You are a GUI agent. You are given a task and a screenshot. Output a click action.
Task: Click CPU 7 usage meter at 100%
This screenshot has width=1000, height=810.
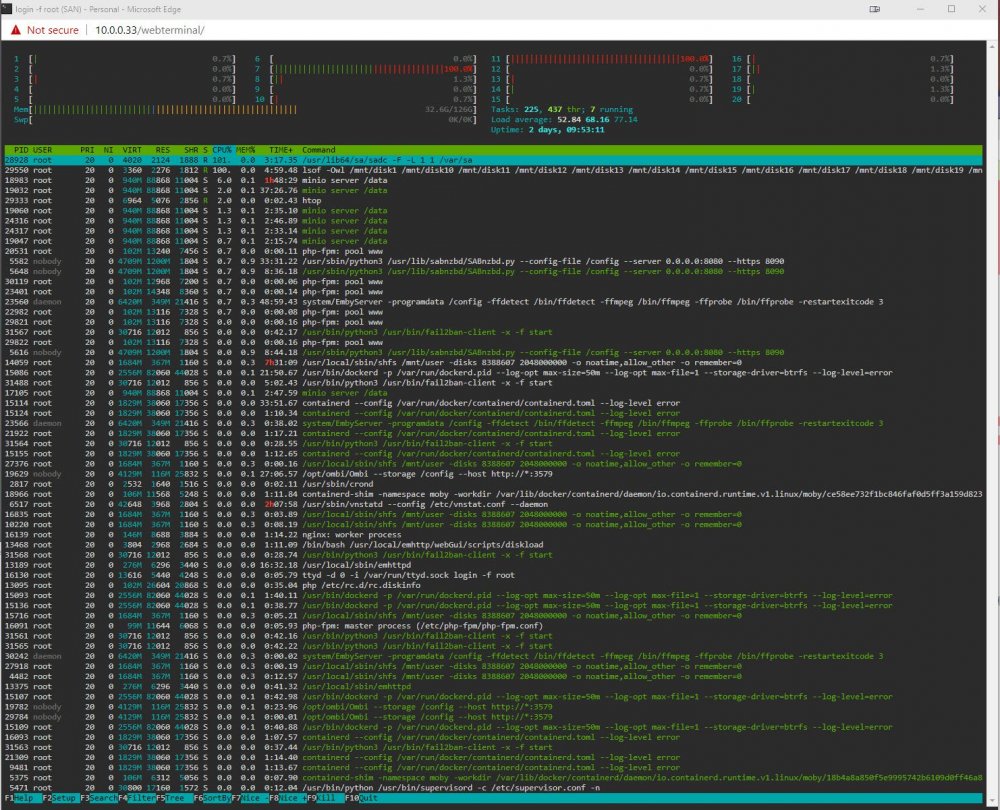pyautogui.click(x=365, y=69)
